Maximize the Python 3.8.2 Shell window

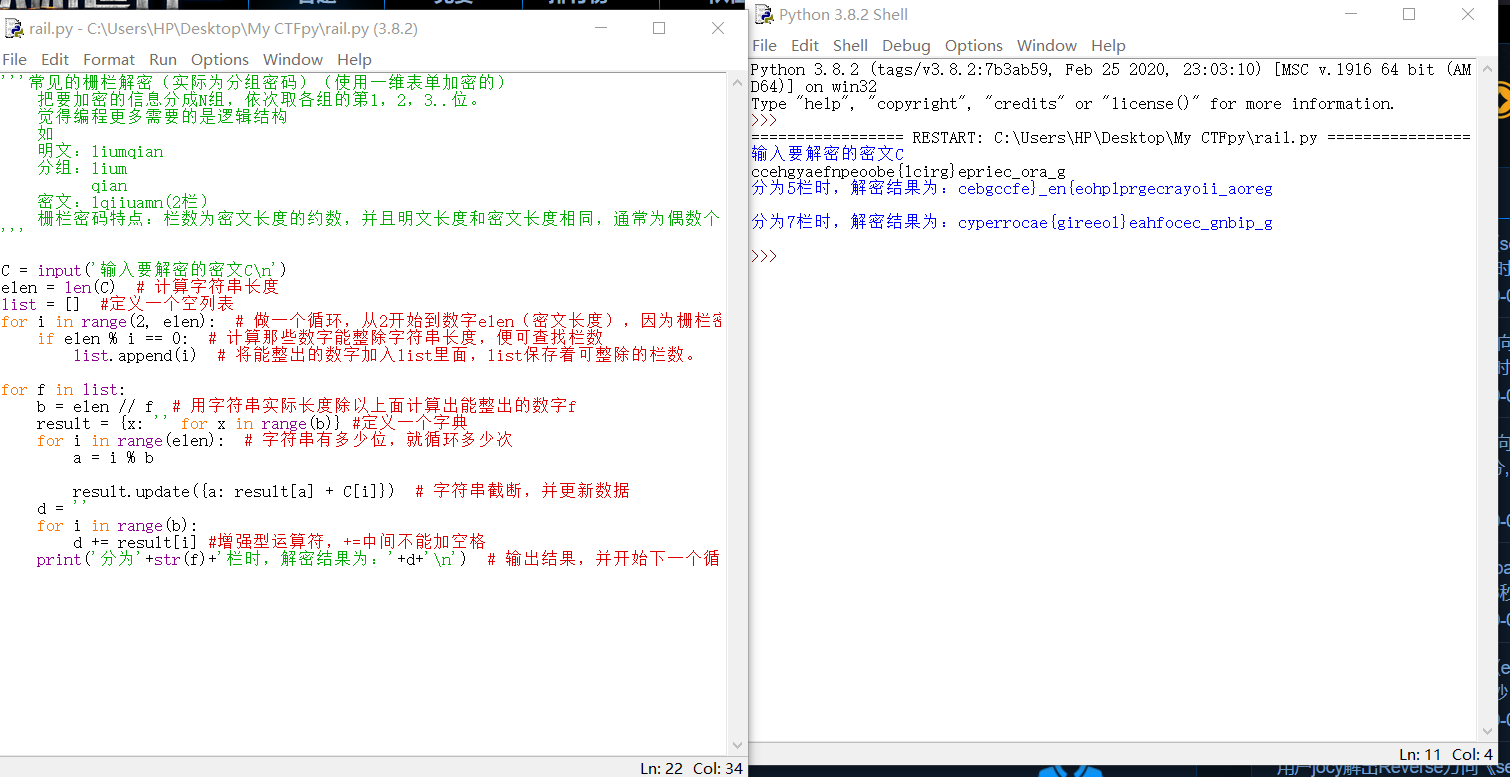coord(1409,14)
